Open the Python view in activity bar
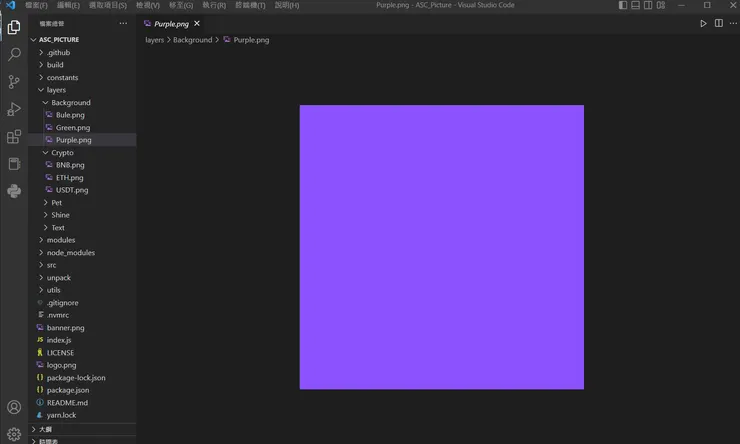Viewport: 740px width, 444px height. tap(14, 191)
